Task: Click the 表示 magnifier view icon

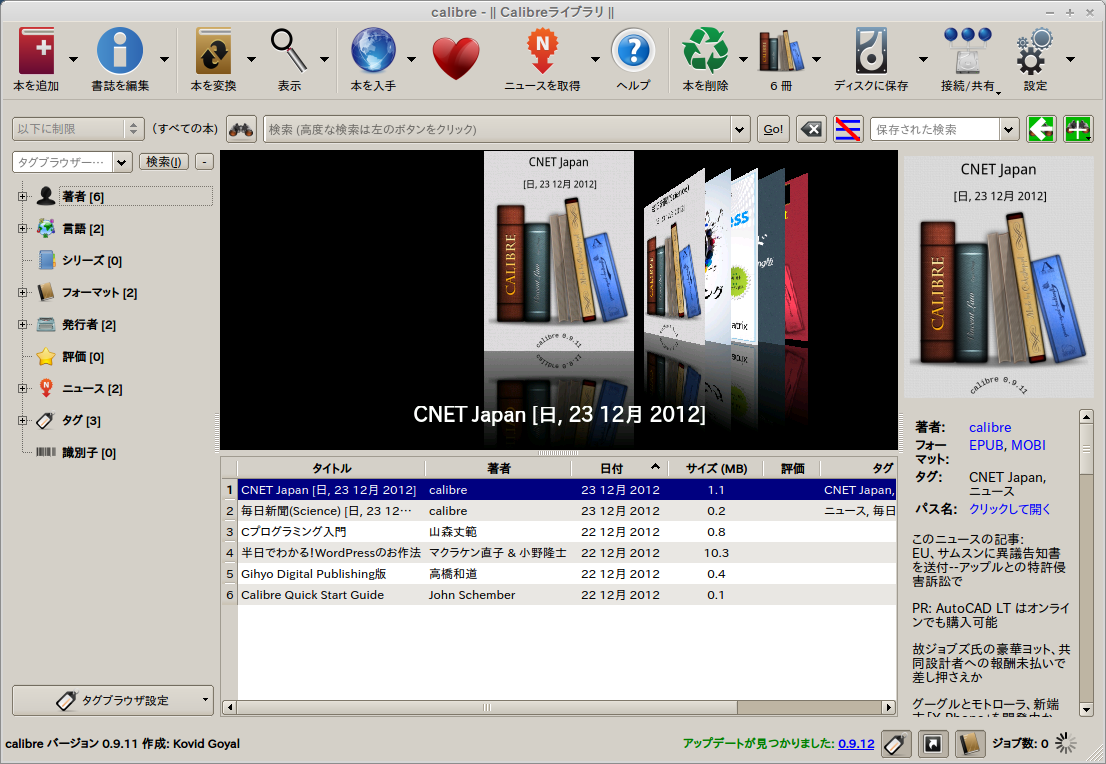Action: point(289,51)
